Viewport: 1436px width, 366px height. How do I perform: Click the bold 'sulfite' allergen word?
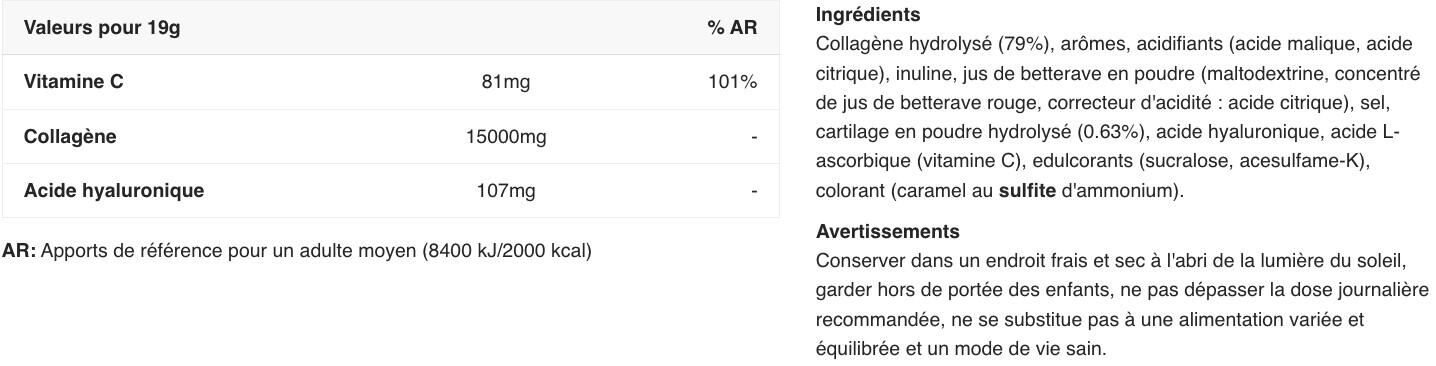[1027, 191]
